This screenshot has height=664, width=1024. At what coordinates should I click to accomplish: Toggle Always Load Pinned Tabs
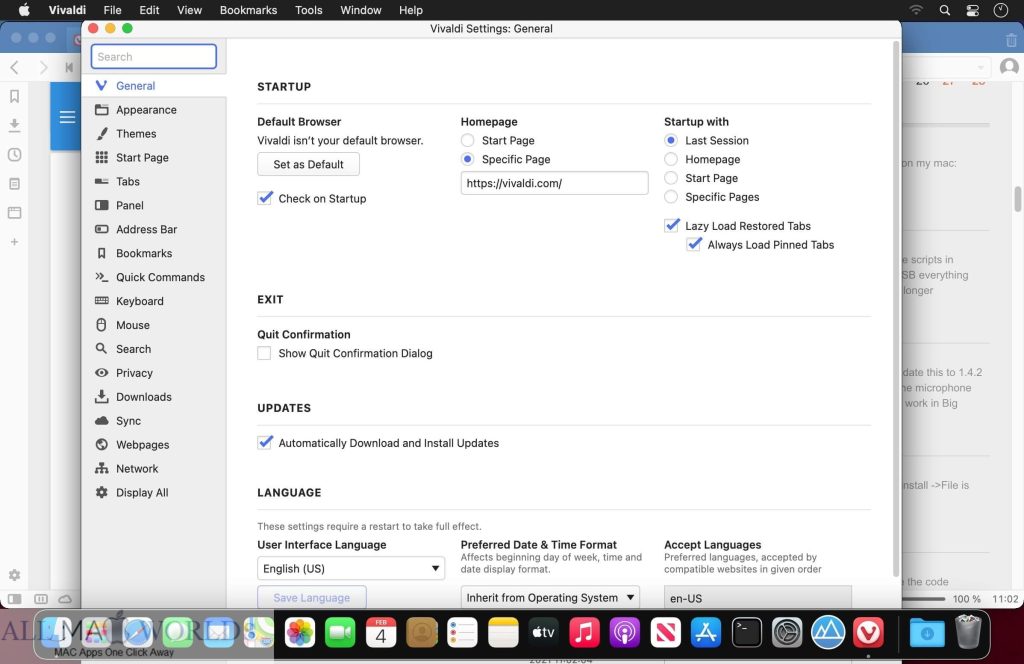coord(694,244)
